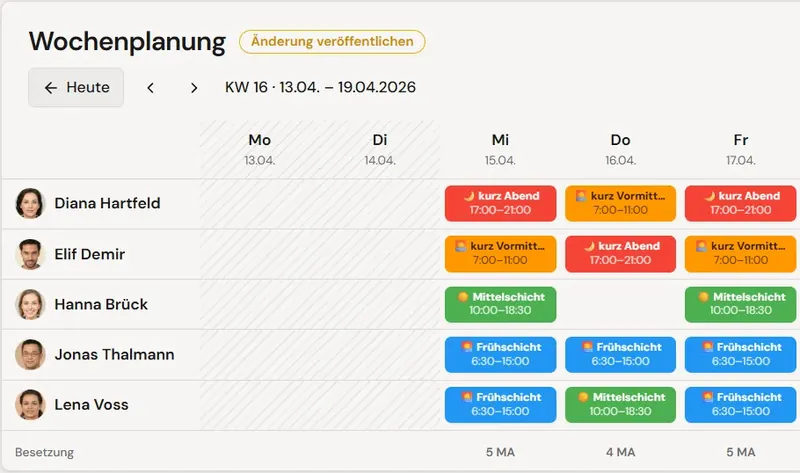Image resolution: width=800 pixels, height=473 pixels.
Task: Open Lena's Wednesday Frühschicht shift
Action: pyautogui.click(x=501, y=405)
